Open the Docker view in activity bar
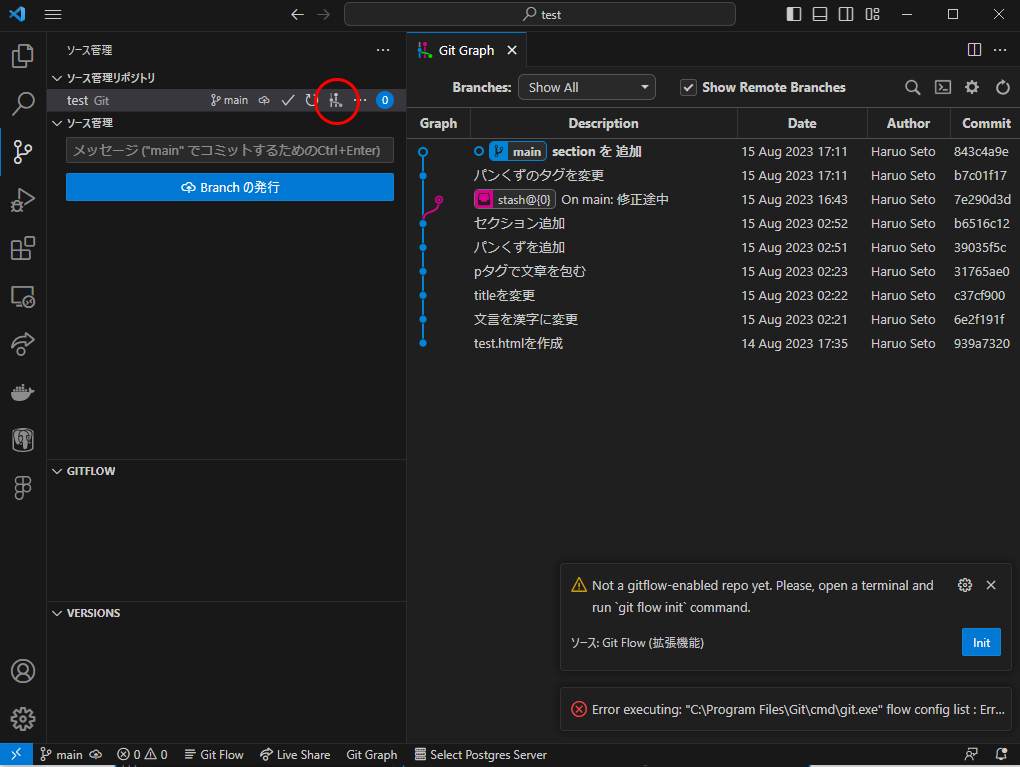This screenshot has width=1020, height=767. tap(23, 392)
